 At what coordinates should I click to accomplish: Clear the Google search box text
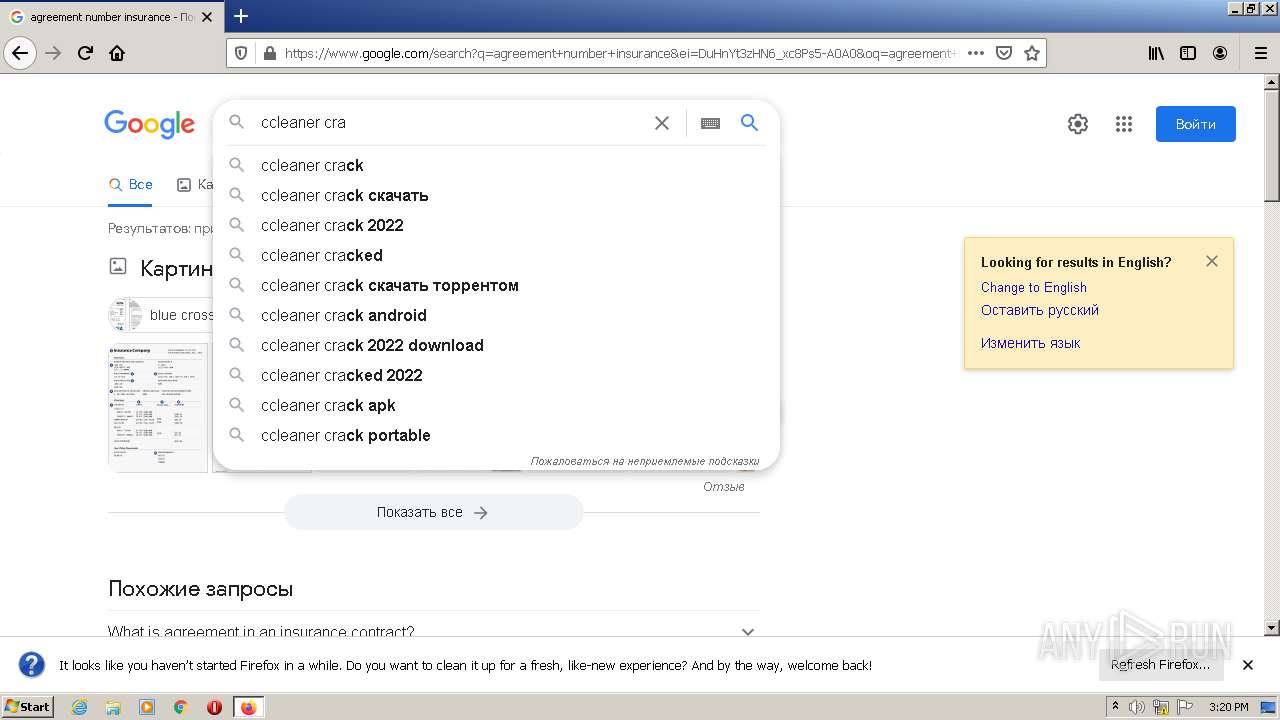(x=662, y=123)
